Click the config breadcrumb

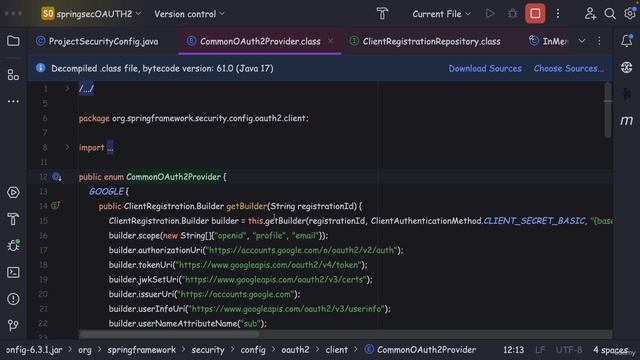click(x=253, y=350)
